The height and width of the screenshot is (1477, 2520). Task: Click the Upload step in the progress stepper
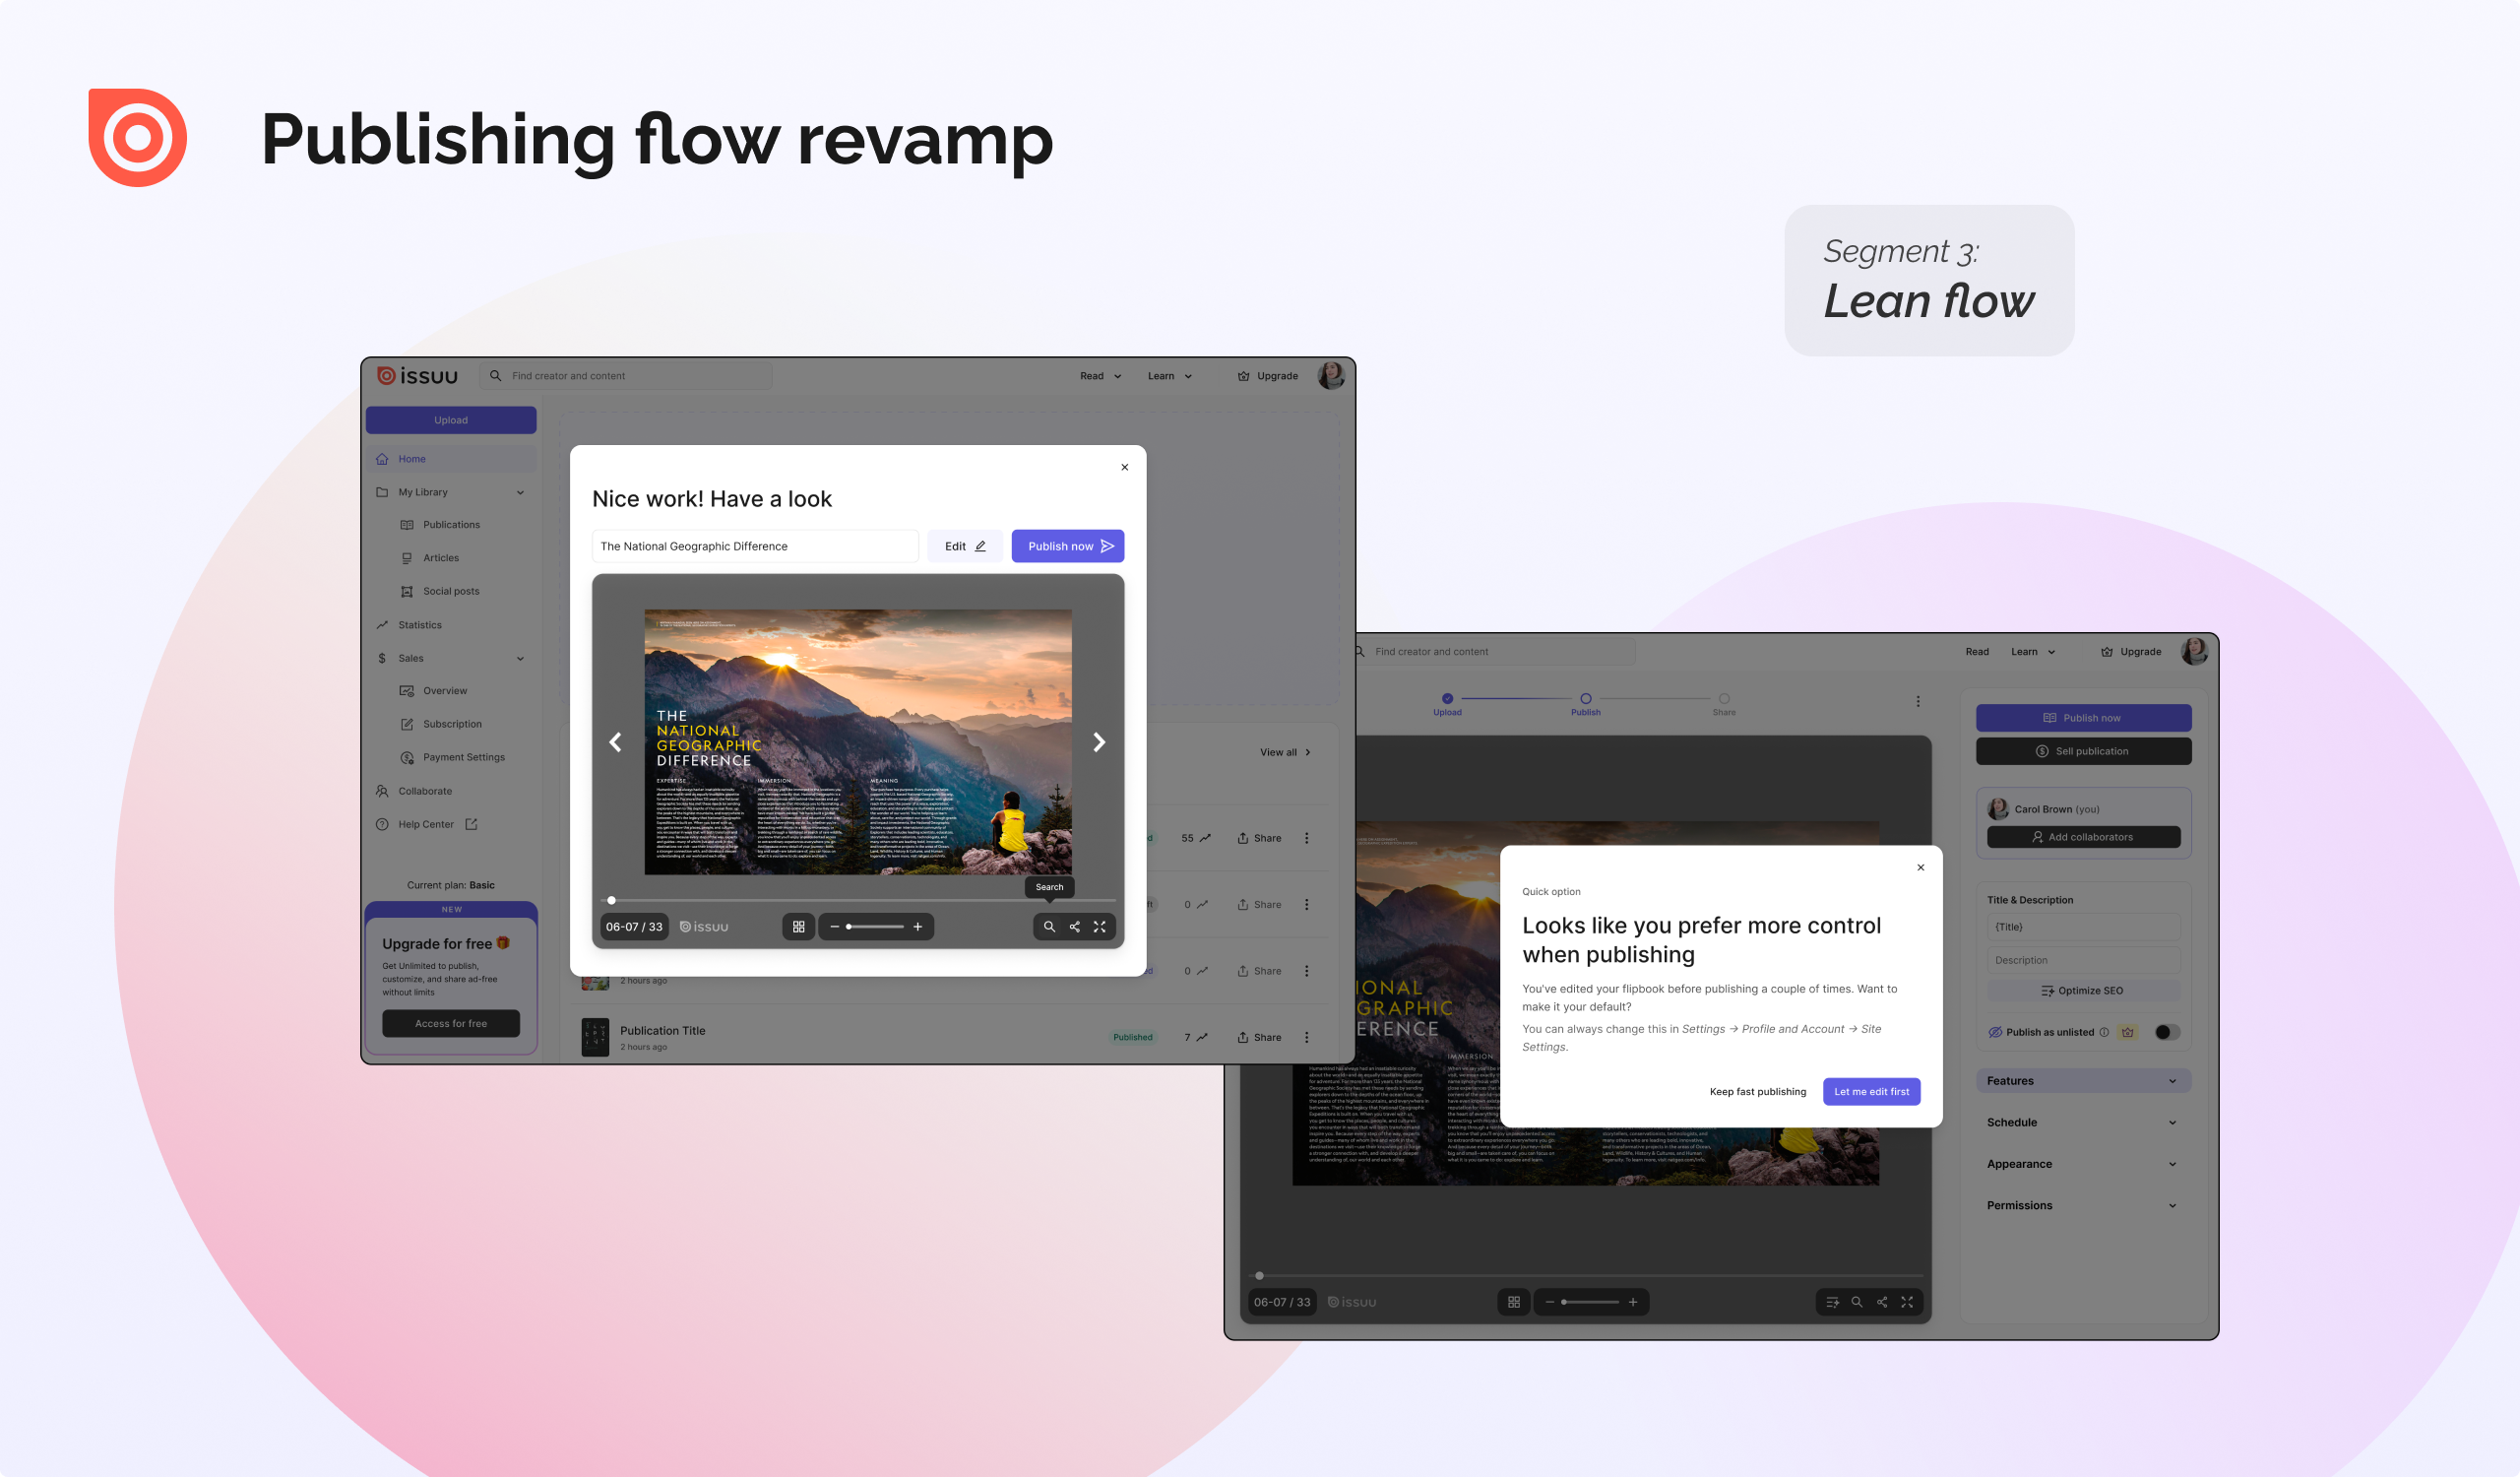click(1447, 704)
